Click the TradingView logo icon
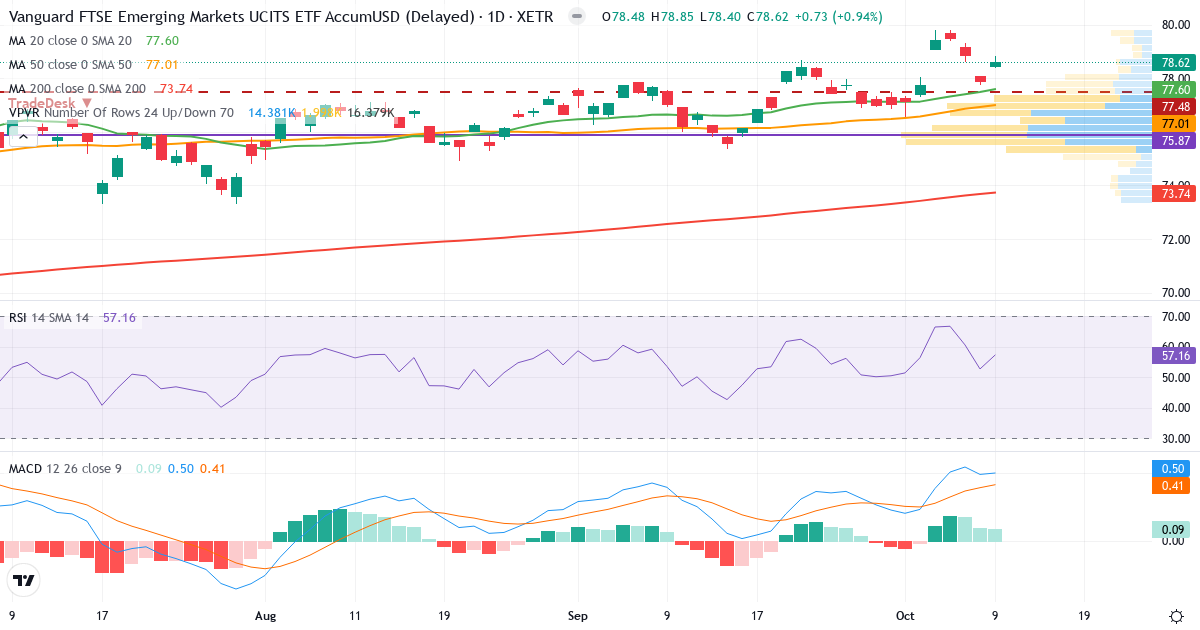This screenshot has width=1200, height=630. coord(23,580)
